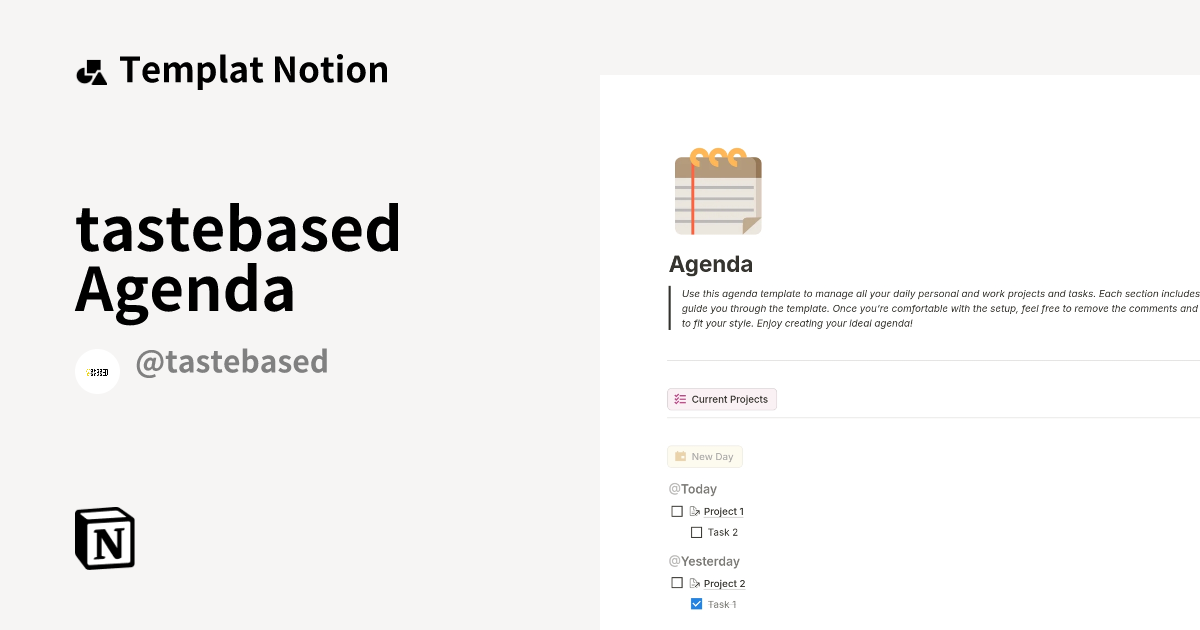Click the pink checklist icon on Current Projects
This screenshot has height=630, width=1200.
tap(680, 398)
